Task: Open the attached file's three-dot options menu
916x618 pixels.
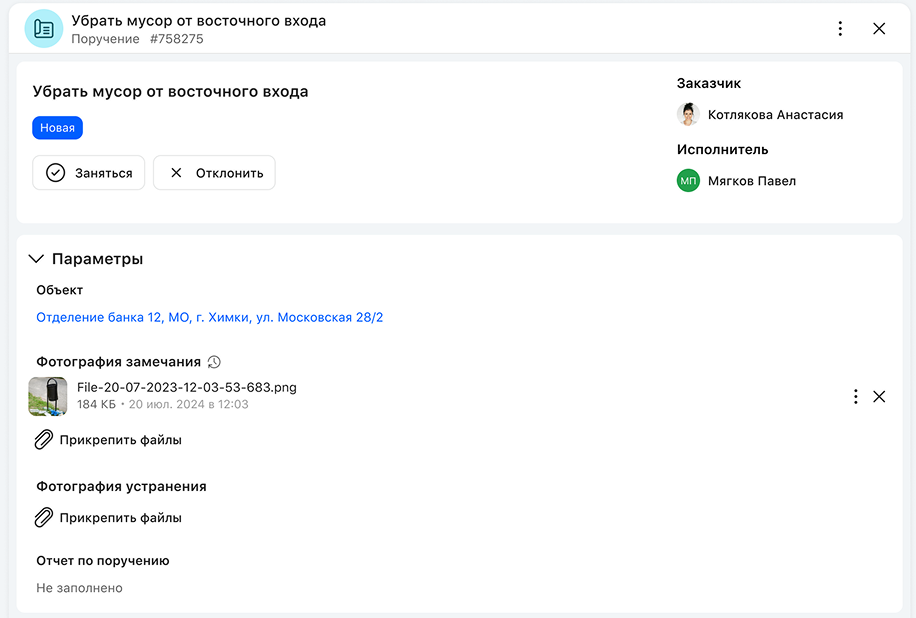Action: coord(855,397)
